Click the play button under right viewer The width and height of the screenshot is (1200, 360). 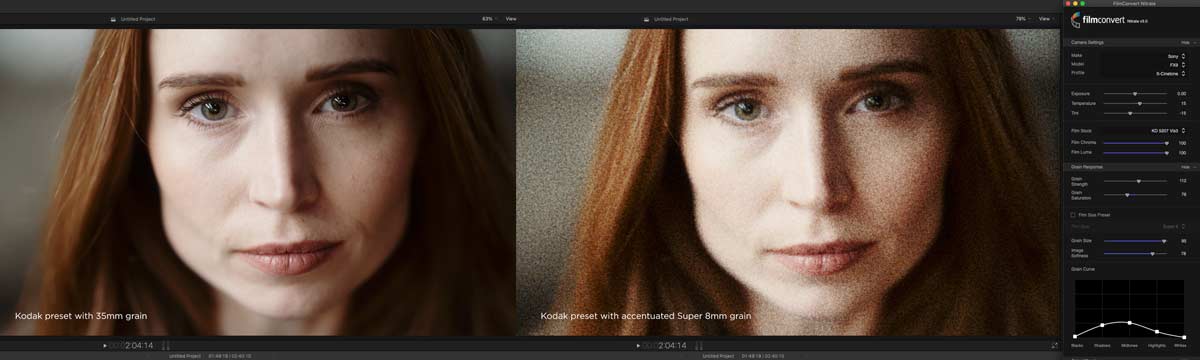pos(638,345)
